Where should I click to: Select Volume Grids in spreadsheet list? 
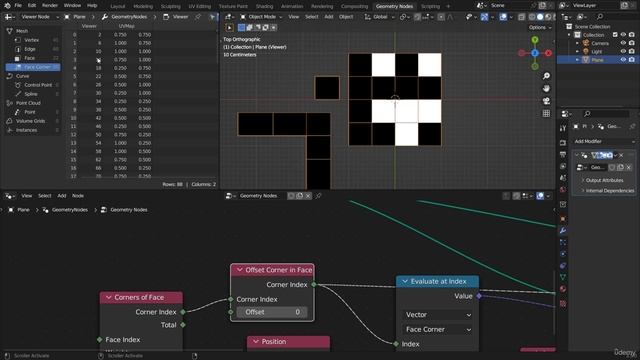pos(30,121)
